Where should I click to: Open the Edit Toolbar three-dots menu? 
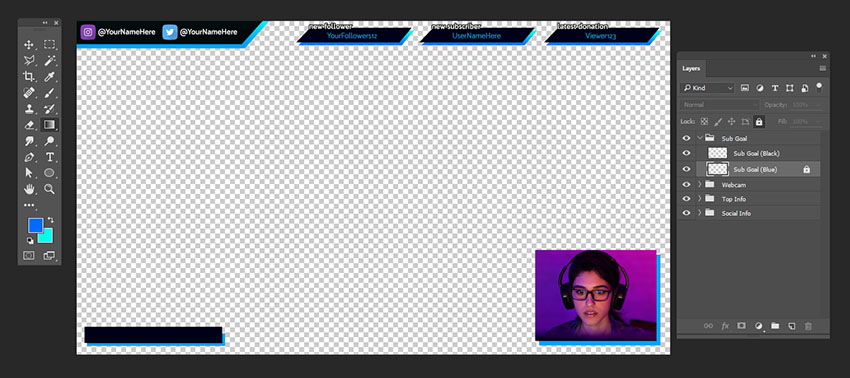[29, 206]
